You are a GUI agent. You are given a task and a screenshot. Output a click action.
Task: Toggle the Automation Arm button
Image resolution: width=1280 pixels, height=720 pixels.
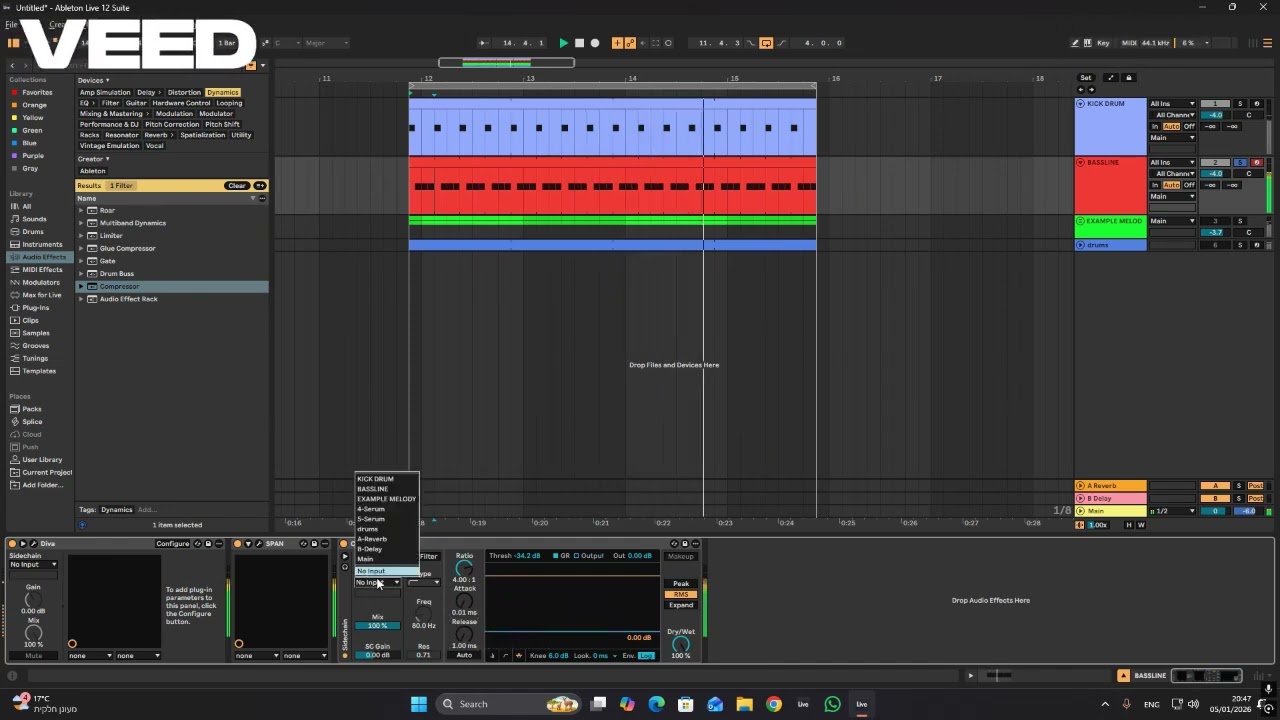(x=629, y=43)
